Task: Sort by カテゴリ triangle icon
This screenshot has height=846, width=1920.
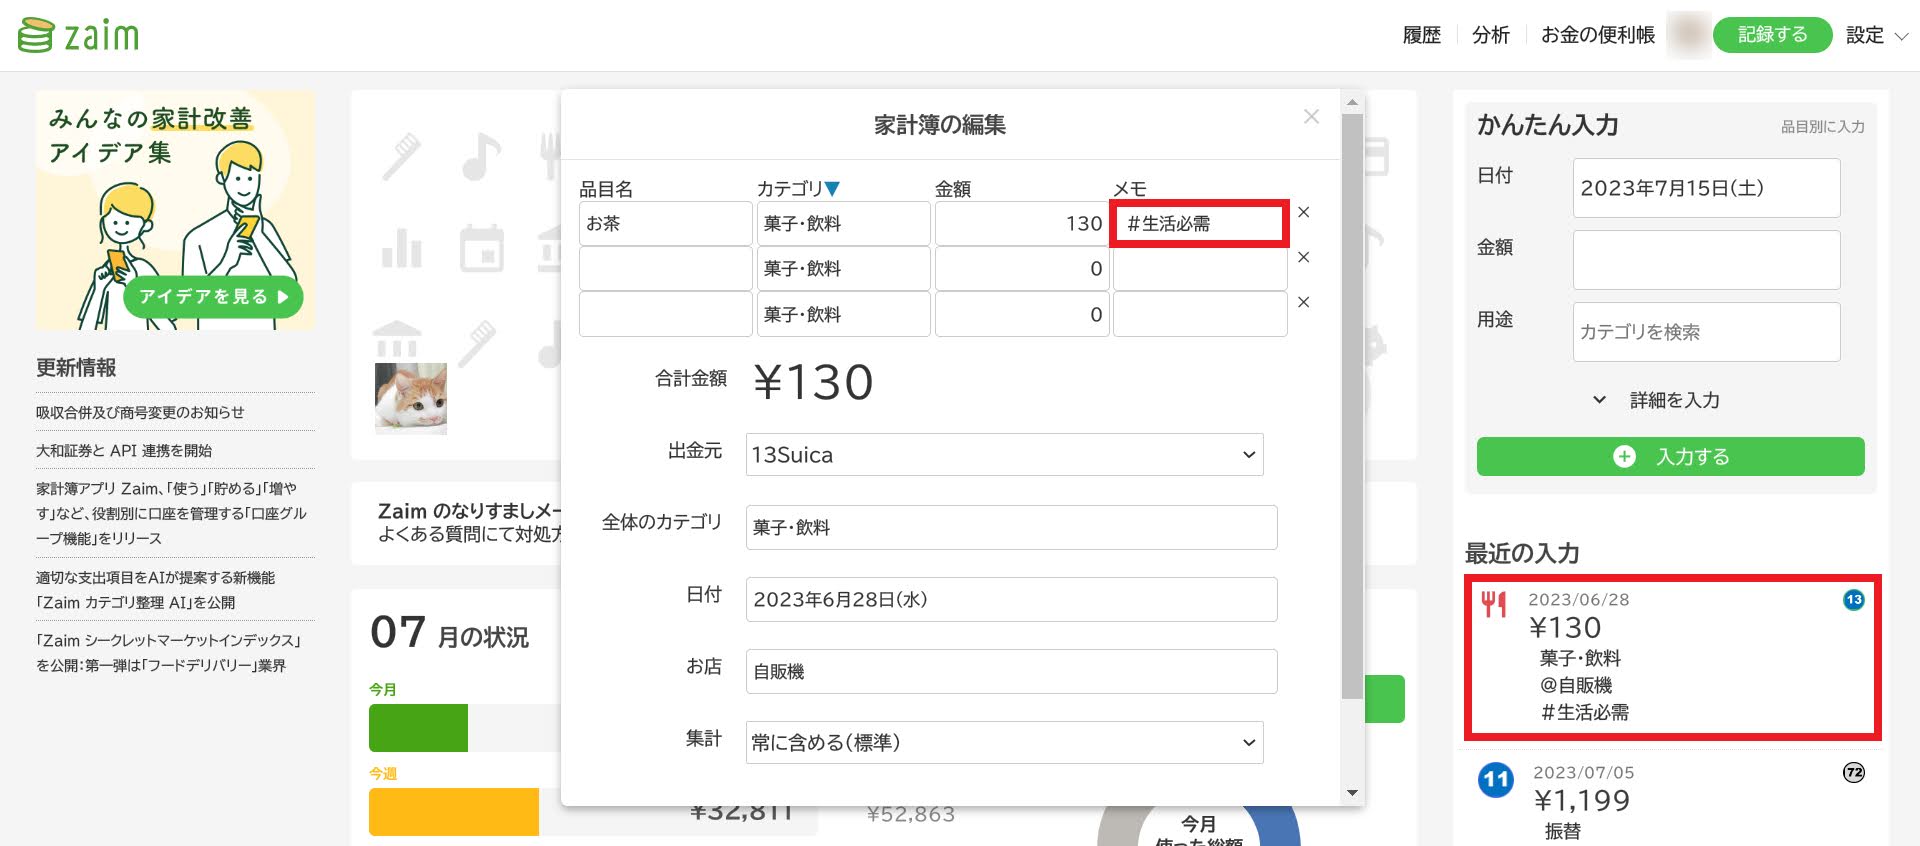Action: [x=832, y=188]
